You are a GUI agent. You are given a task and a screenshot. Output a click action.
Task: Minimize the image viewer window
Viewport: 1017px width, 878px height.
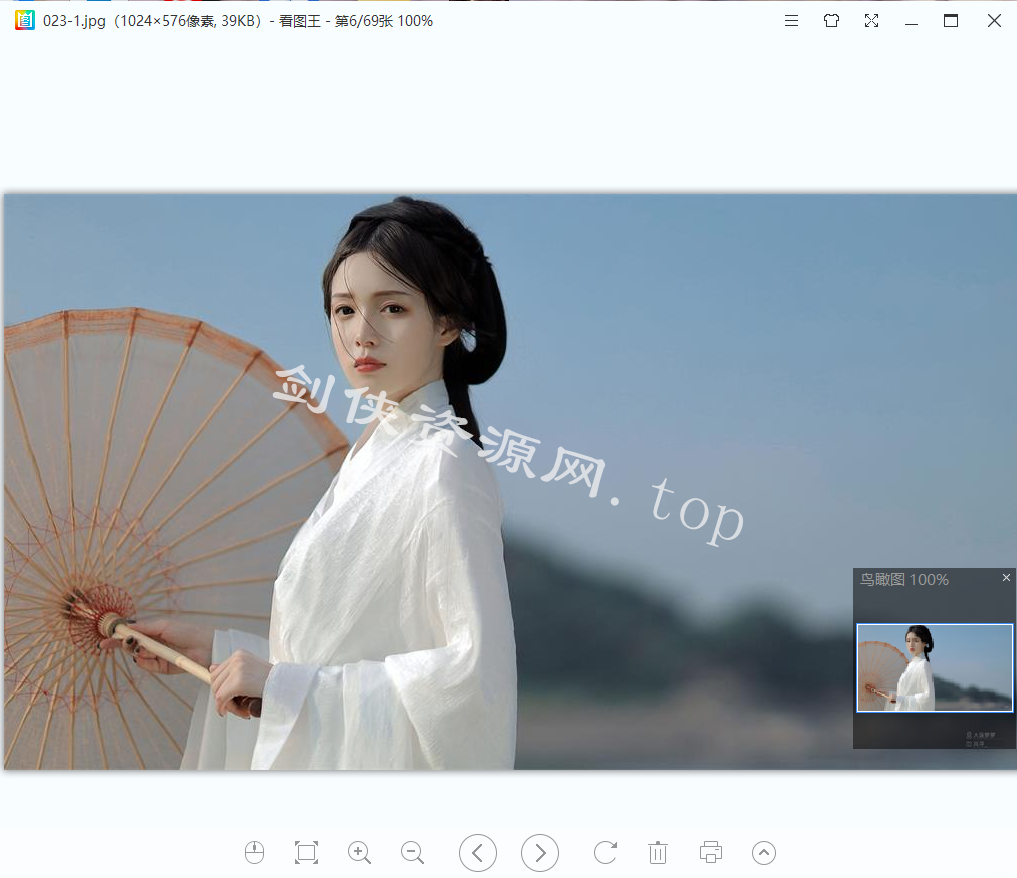(x=911, y=21)
